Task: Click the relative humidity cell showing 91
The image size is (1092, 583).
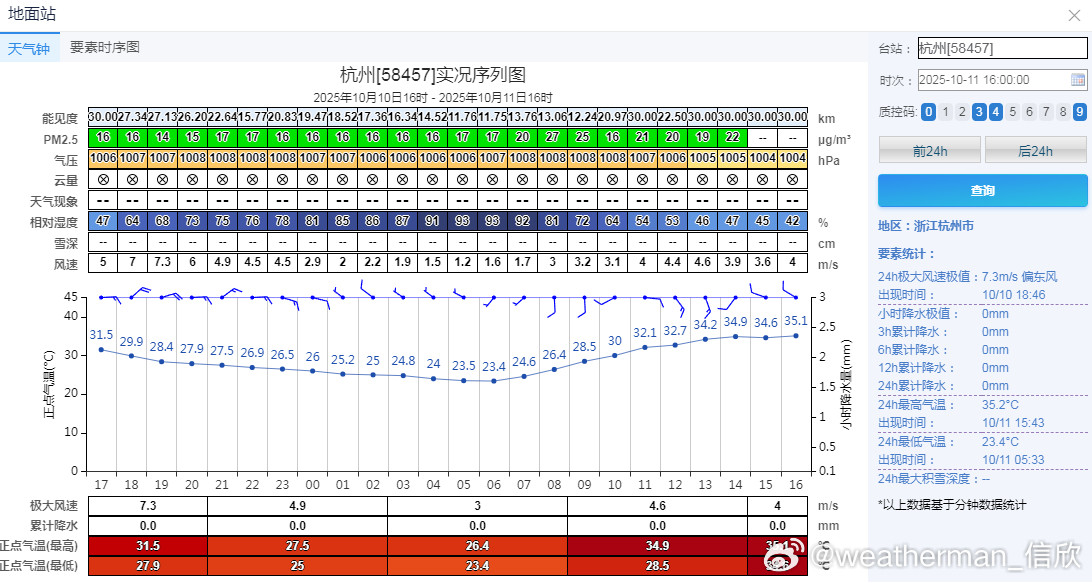Action: pyautogui.click(x=432, y=221)
